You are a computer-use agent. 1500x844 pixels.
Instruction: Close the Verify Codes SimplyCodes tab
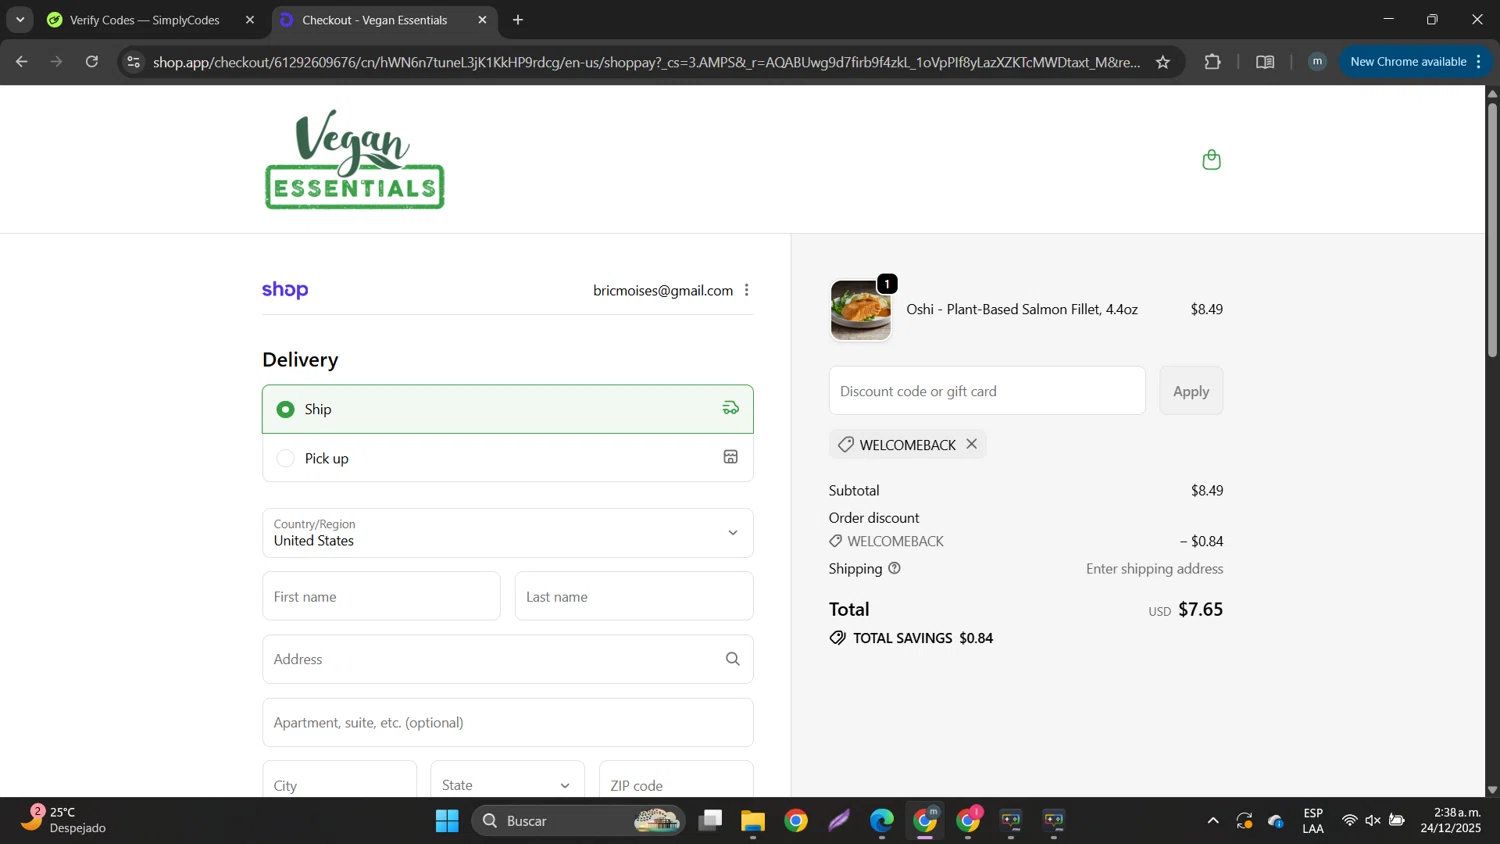(250, 20)
